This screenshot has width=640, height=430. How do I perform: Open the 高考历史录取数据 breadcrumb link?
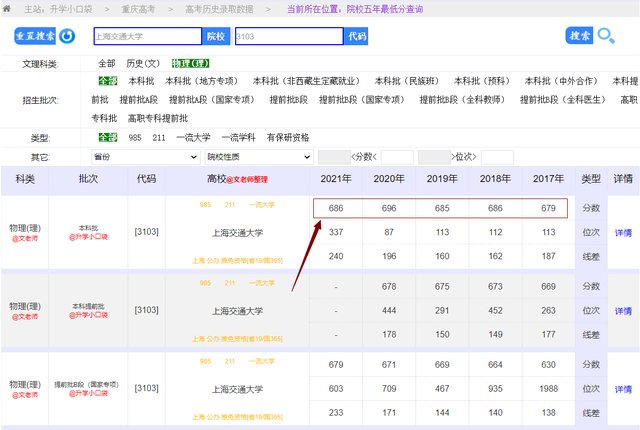pos(219,9)
